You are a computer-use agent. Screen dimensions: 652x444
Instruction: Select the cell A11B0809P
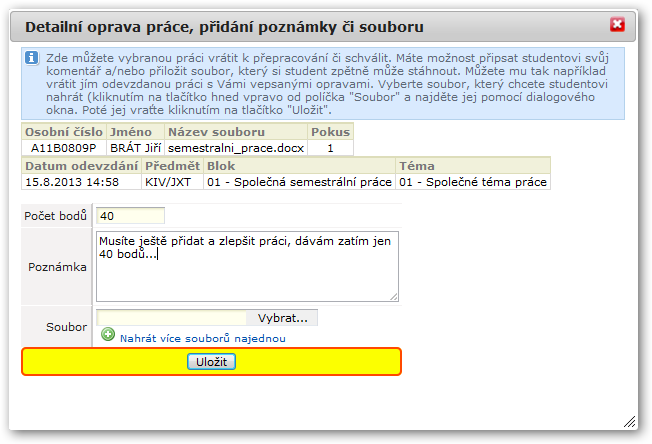tap(64, 148)
